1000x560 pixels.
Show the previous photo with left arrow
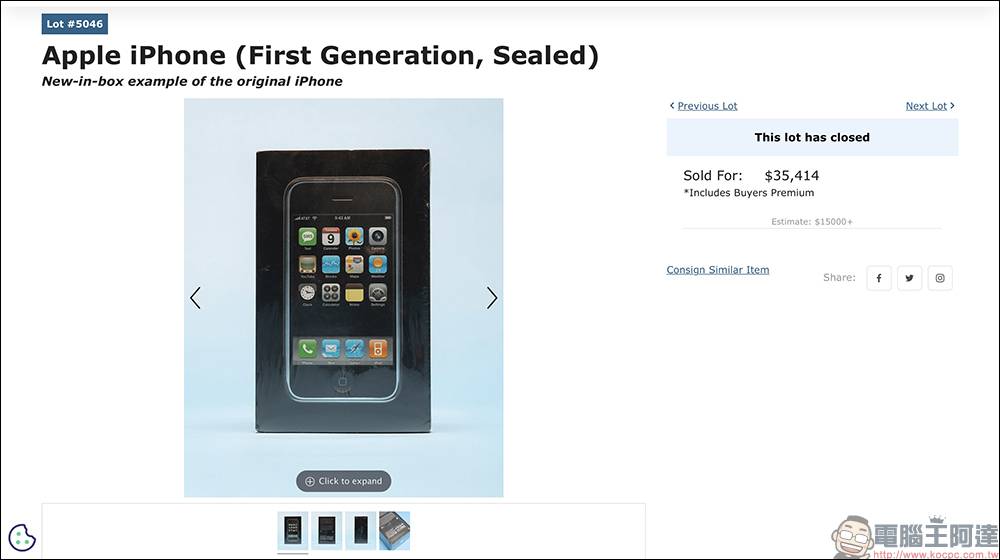[x=195, y=298]
